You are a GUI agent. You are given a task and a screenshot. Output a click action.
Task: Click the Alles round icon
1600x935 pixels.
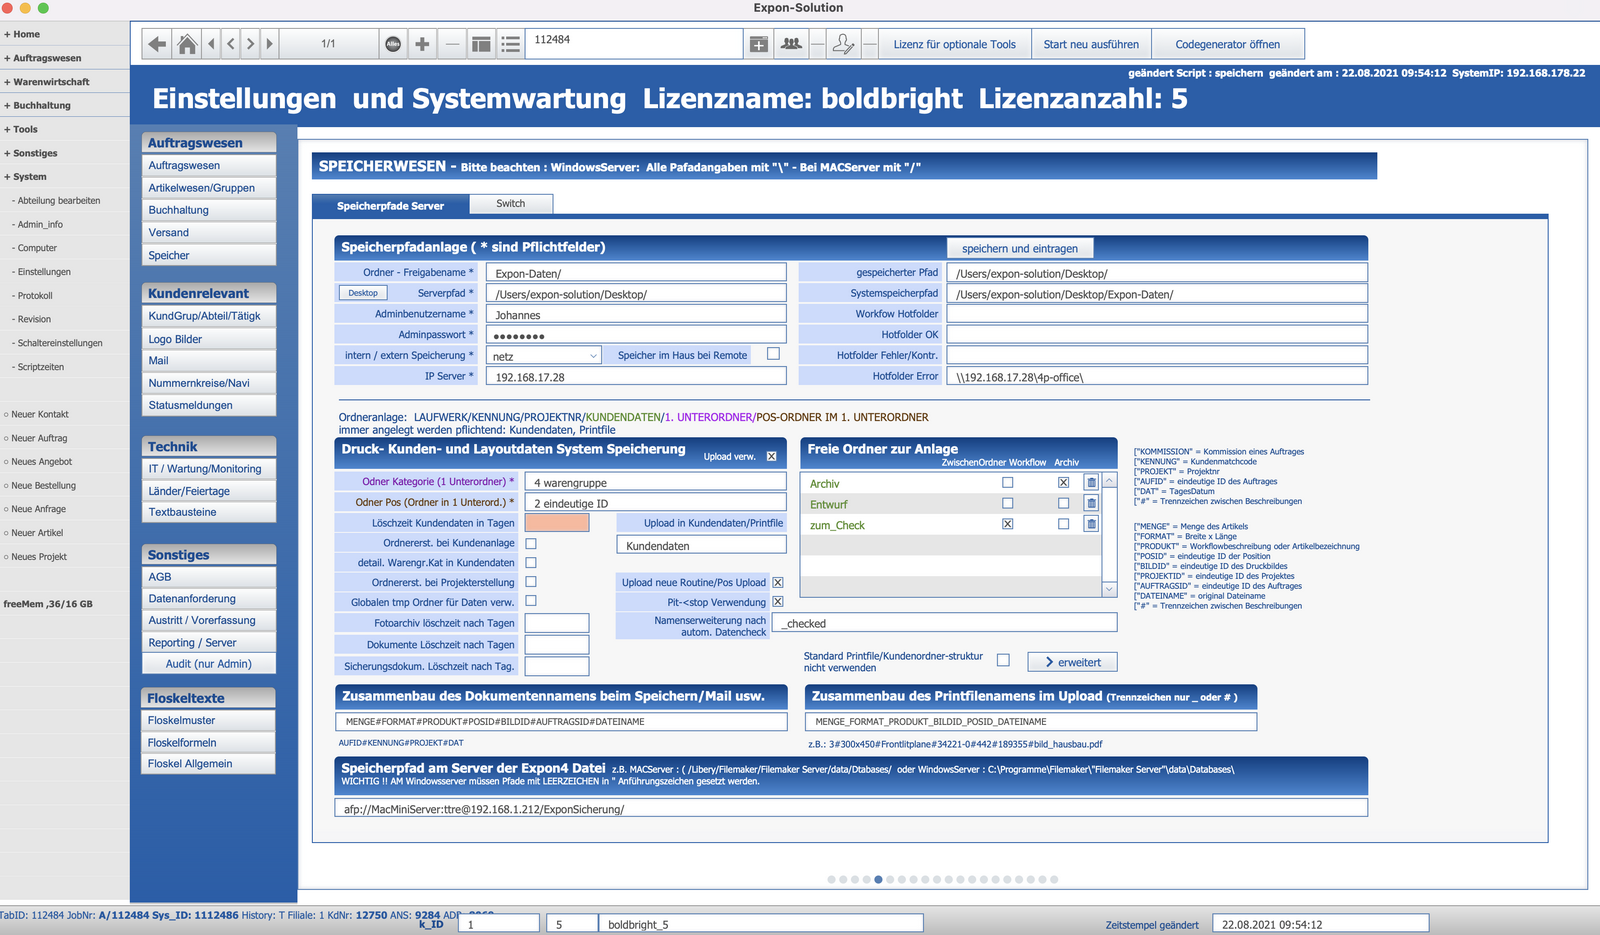click(393, 44)
